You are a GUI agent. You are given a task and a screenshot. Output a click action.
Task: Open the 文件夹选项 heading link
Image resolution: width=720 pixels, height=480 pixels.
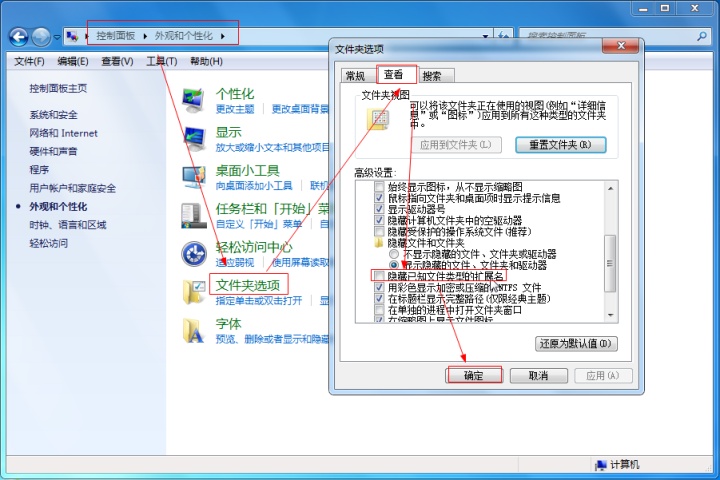(x=248, y=285)
